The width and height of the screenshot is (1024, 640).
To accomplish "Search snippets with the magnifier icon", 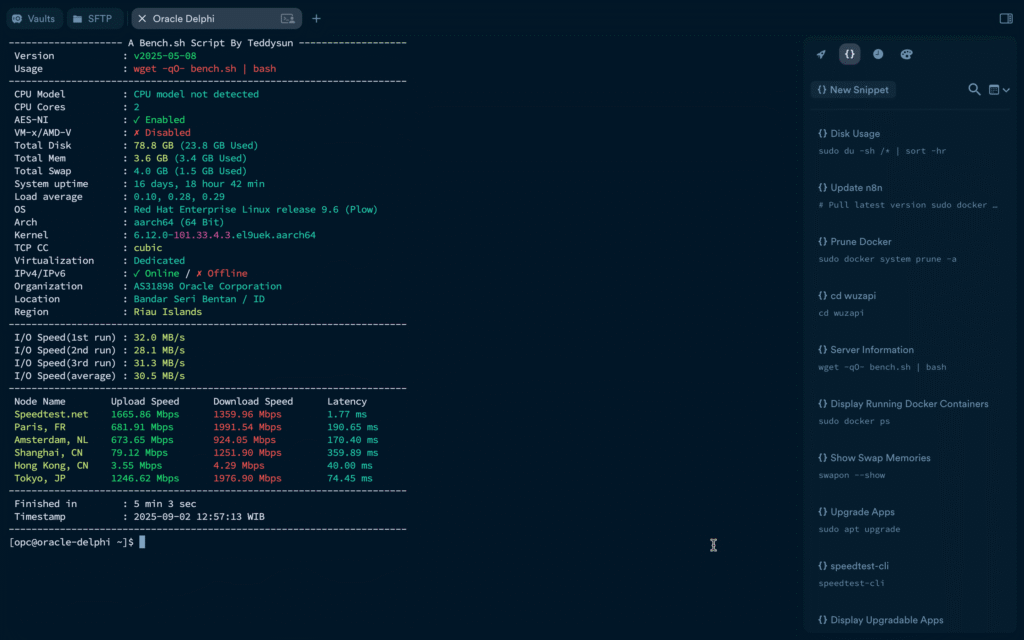I will click(974, 90).
